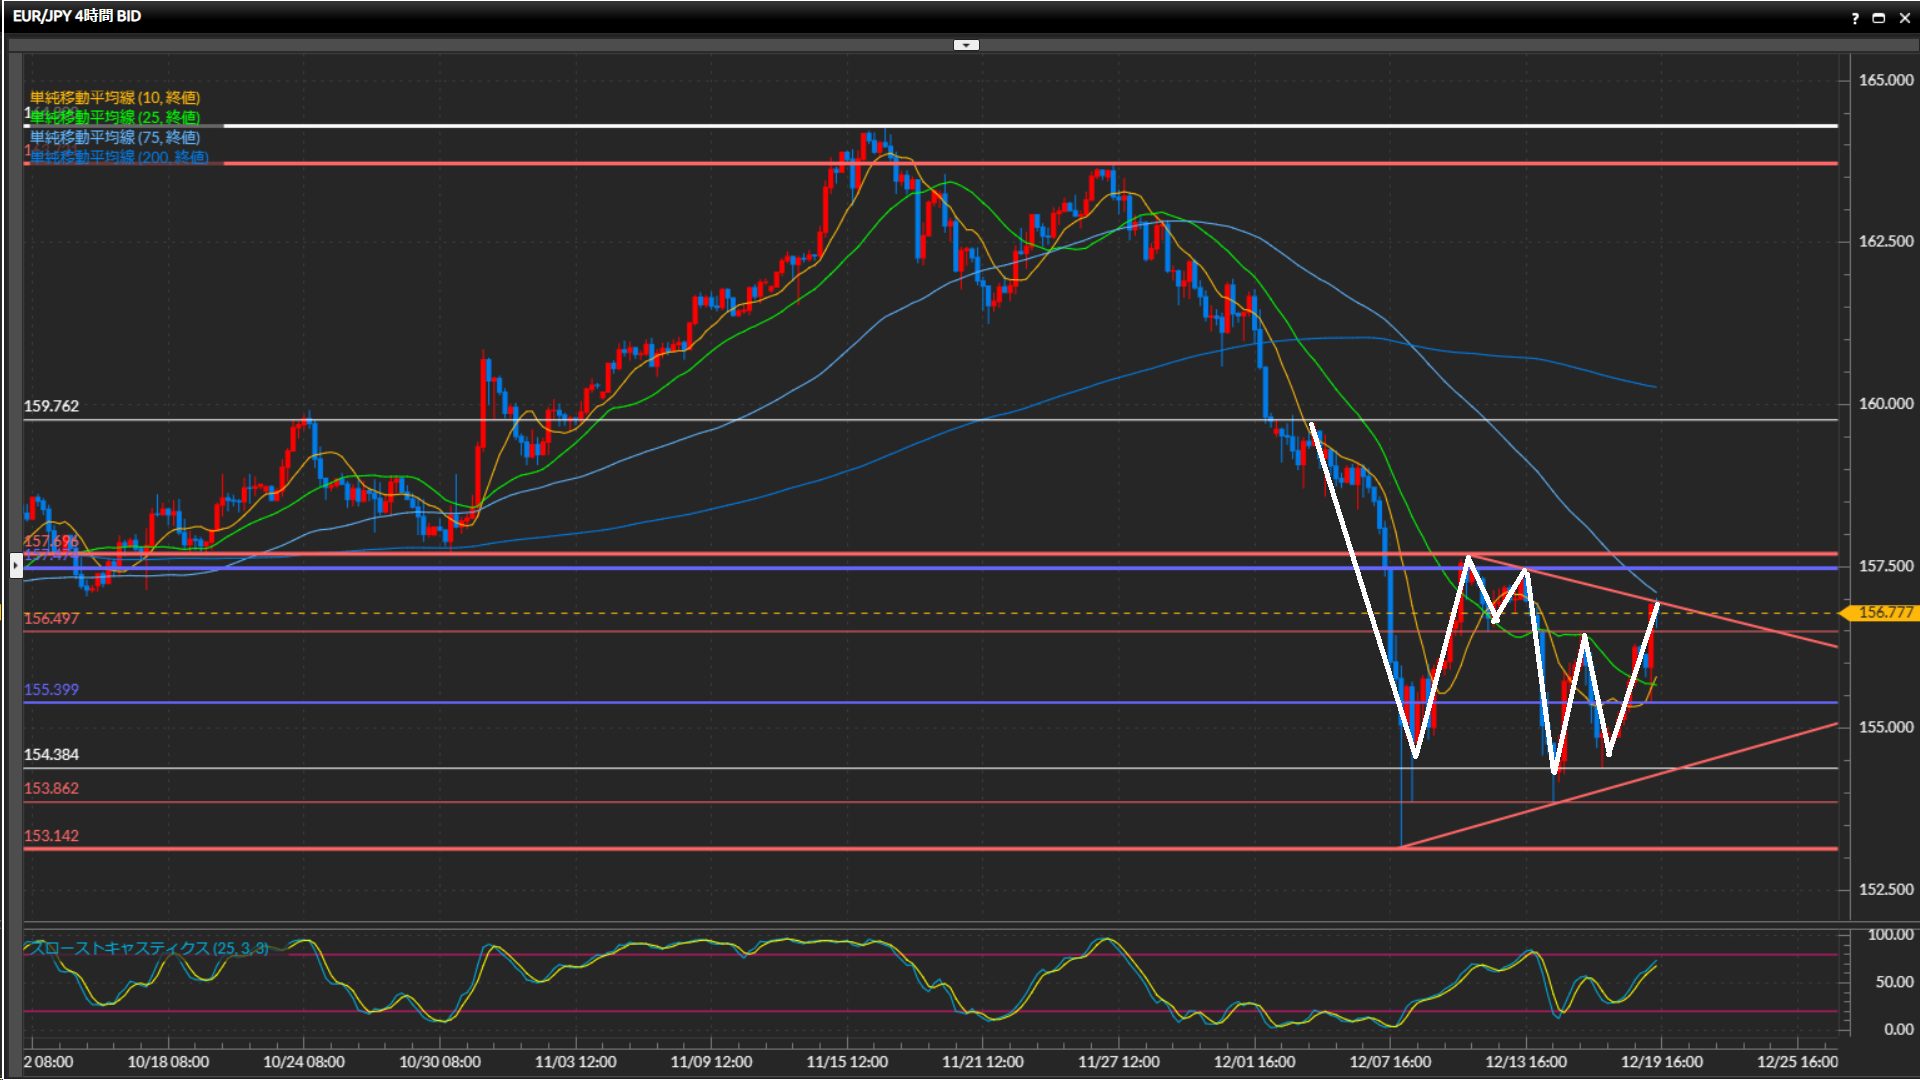Click the 154.384 gray line label
Viewport: 1920px width, 1080px height.
(51, 755)
